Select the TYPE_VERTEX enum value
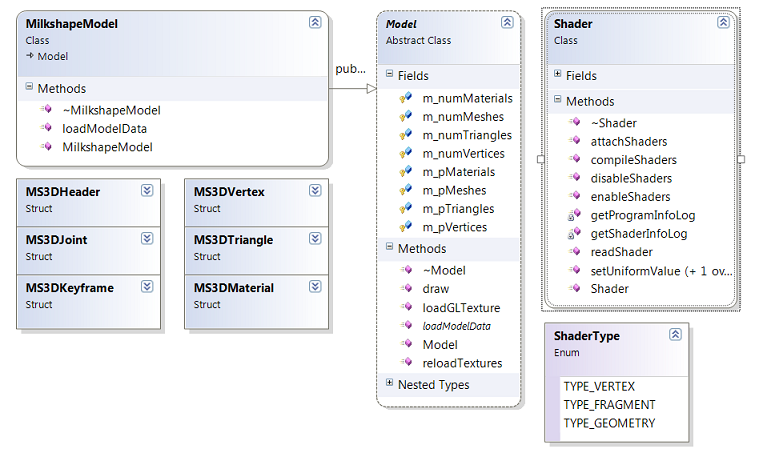Viewport: 763px width, 457px height. tap(599, 386)
